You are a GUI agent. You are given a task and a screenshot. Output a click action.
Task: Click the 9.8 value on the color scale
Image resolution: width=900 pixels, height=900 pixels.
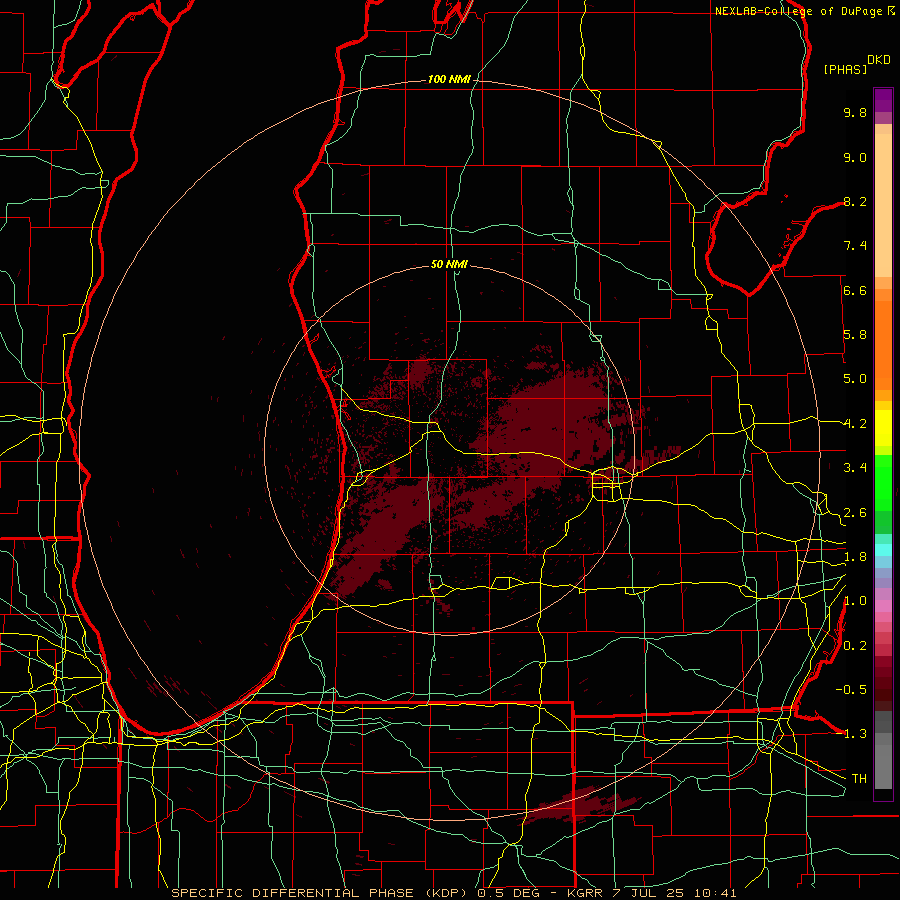tap(855, 112)
